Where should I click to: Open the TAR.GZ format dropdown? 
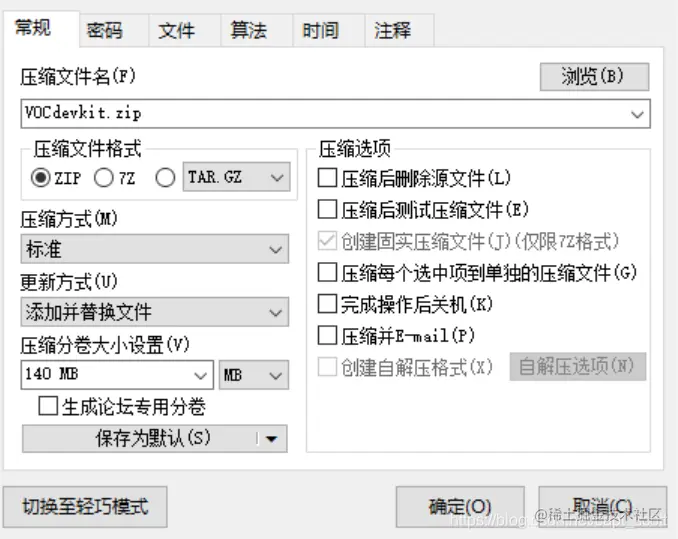tap(237, 177)
